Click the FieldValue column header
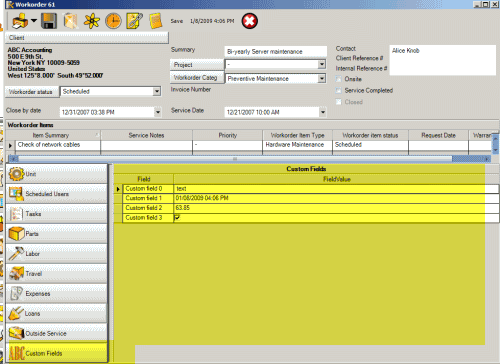Screen dimensions: 500x364 [336, 179]
